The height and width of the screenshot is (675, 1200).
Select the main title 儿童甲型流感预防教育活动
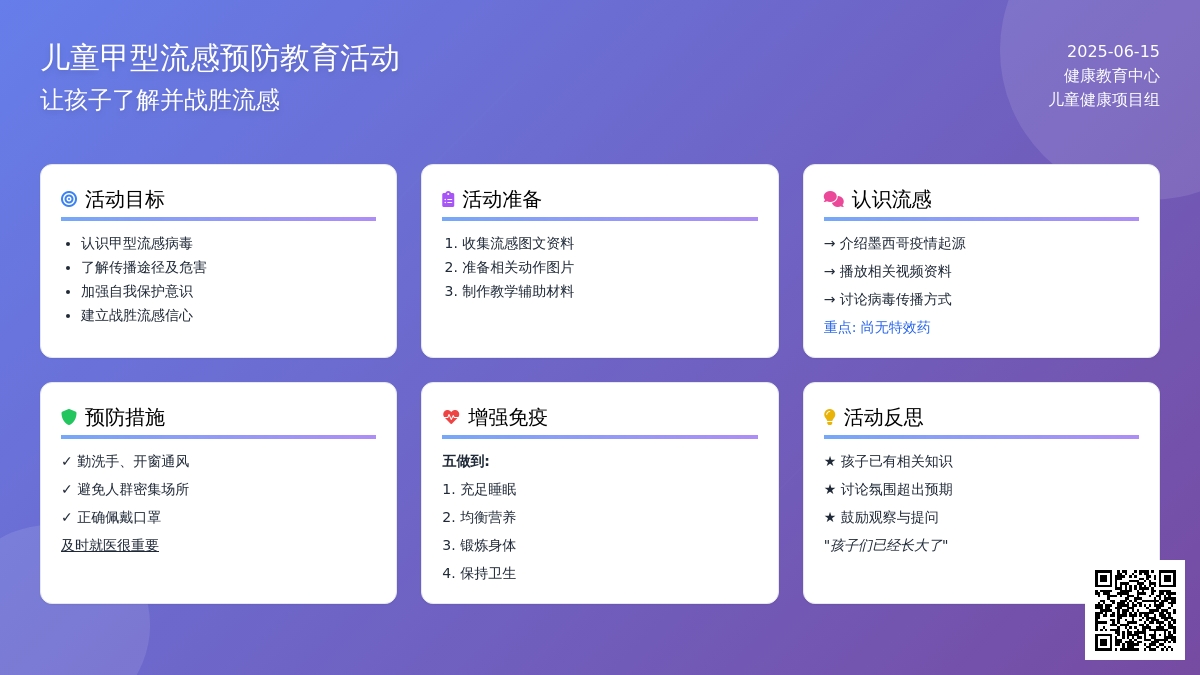(x=220, y=58)
